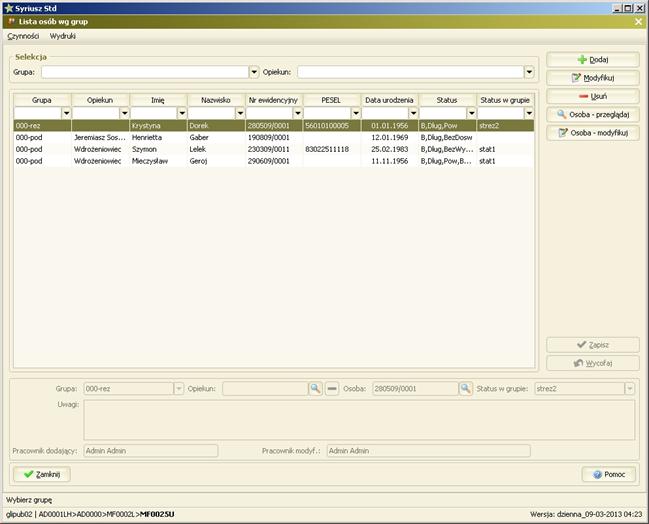This screenshot has height=524, width=649.
Task: Open the Nazwisko column filter dropdown
Action: [x=240, y=113]
